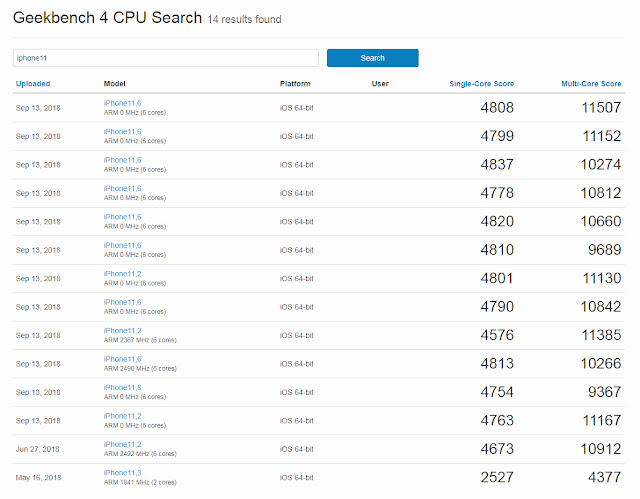Select the multi-core score 10912

(601, 449)
